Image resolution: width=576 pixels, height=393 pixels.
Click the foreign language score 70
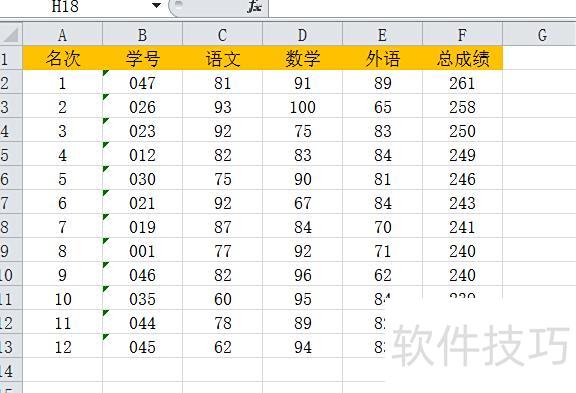382,227
